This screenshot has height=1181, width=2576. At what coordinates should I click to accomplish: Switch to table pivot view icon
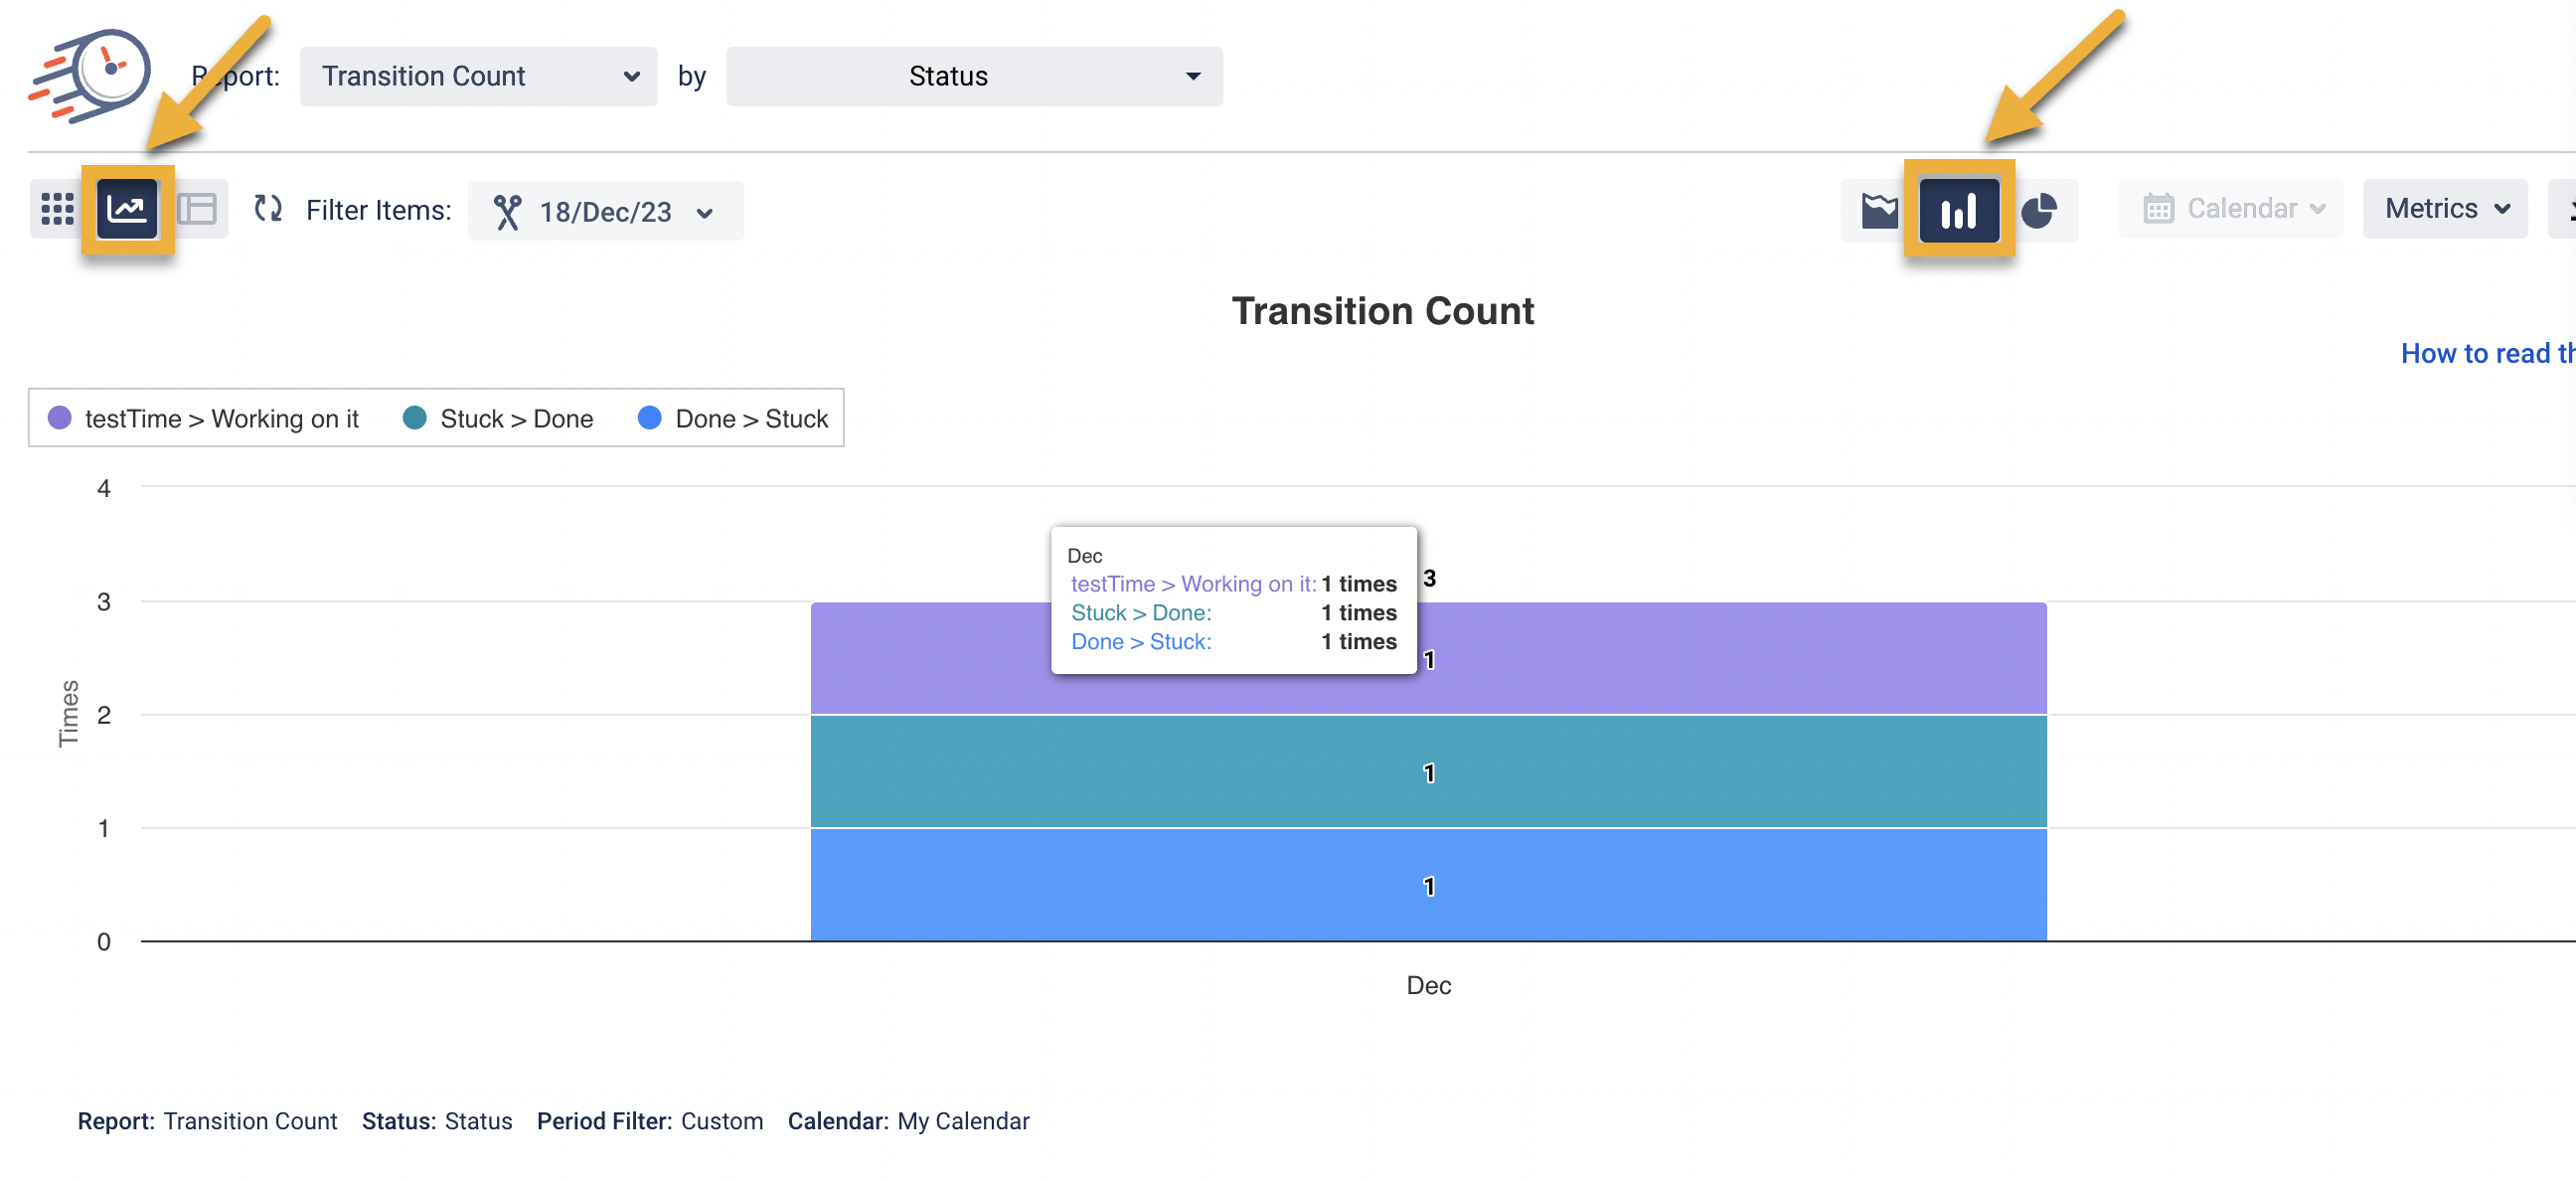(x=197, y=209)
